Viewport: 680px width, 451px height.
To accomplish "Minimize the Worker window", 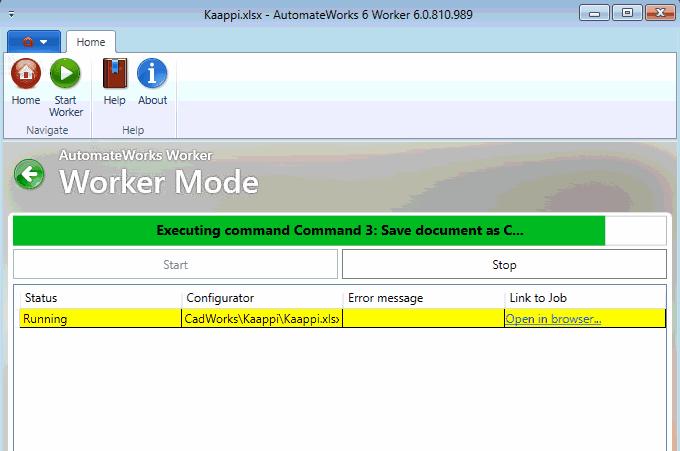I will 595,13.
